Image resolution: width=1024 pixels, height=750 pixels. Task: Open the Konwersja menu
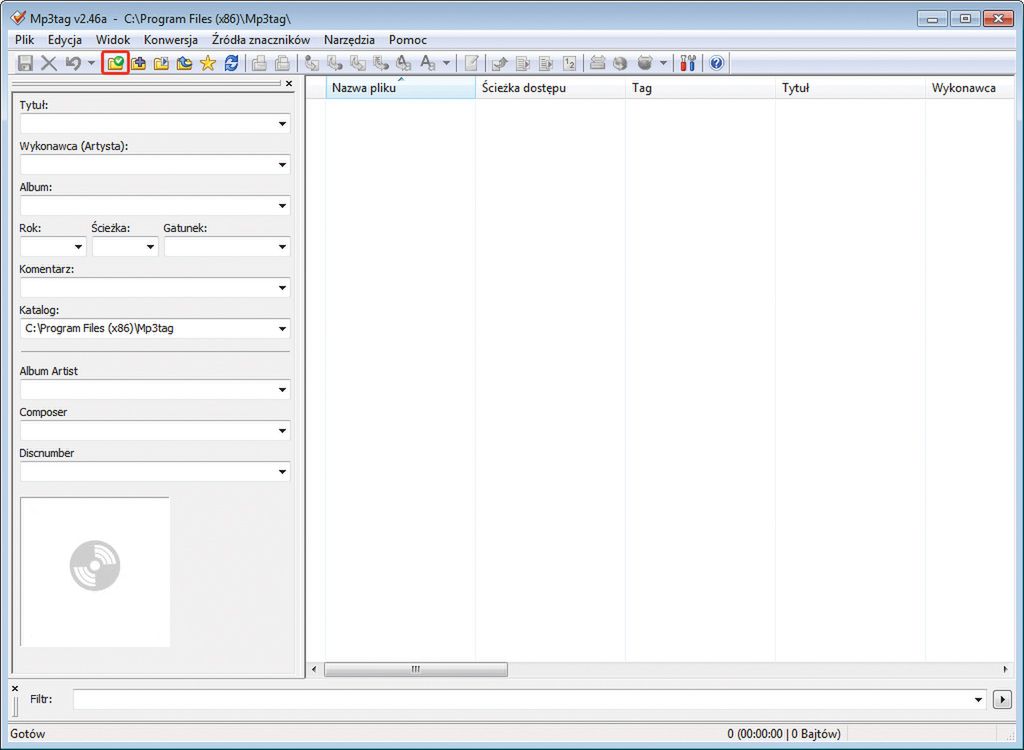click(170, 40)
